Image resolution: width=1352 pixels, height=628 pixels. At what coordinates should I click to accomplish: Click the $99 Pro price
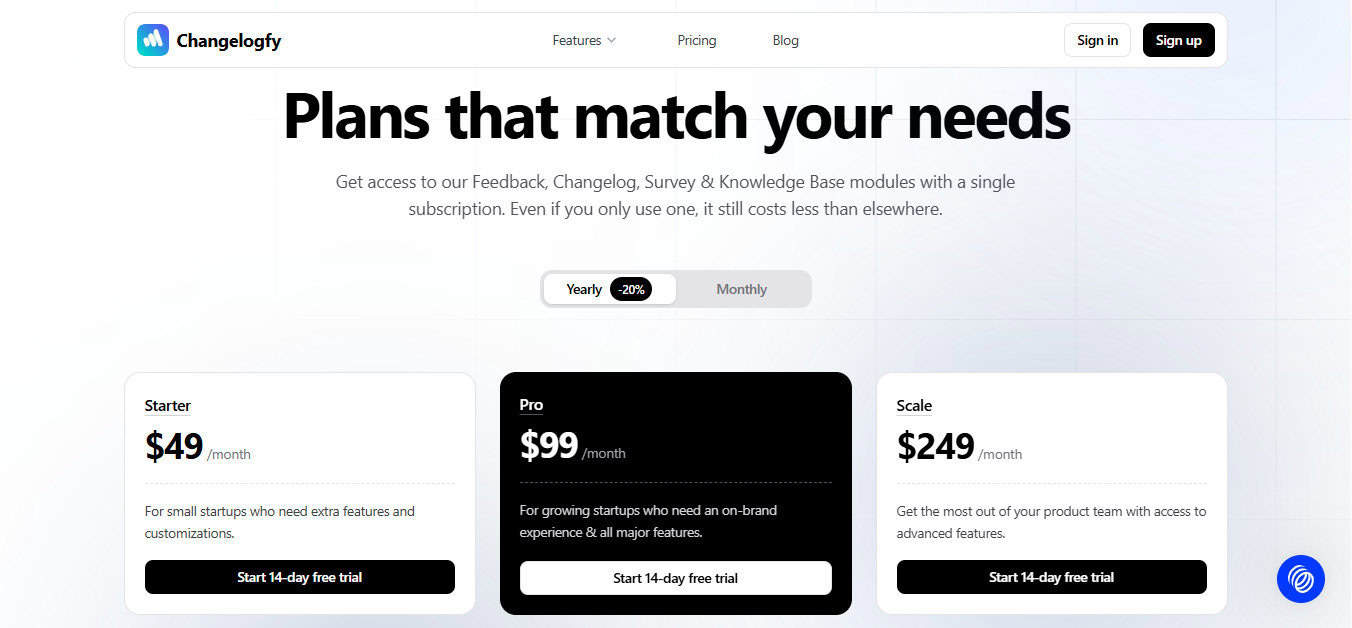pyautogui.click(x=549, y=445)
